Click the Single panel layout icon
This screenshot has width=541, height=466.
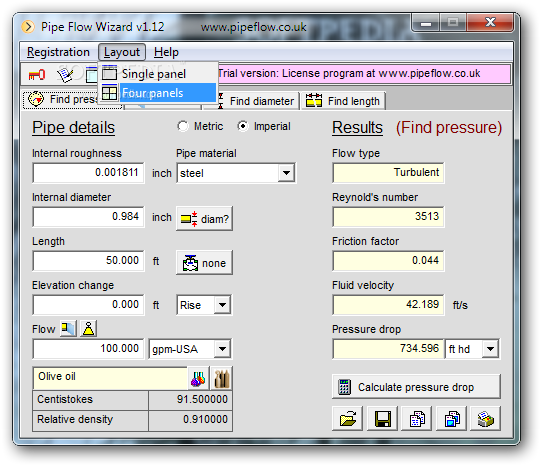click(109, 73)
